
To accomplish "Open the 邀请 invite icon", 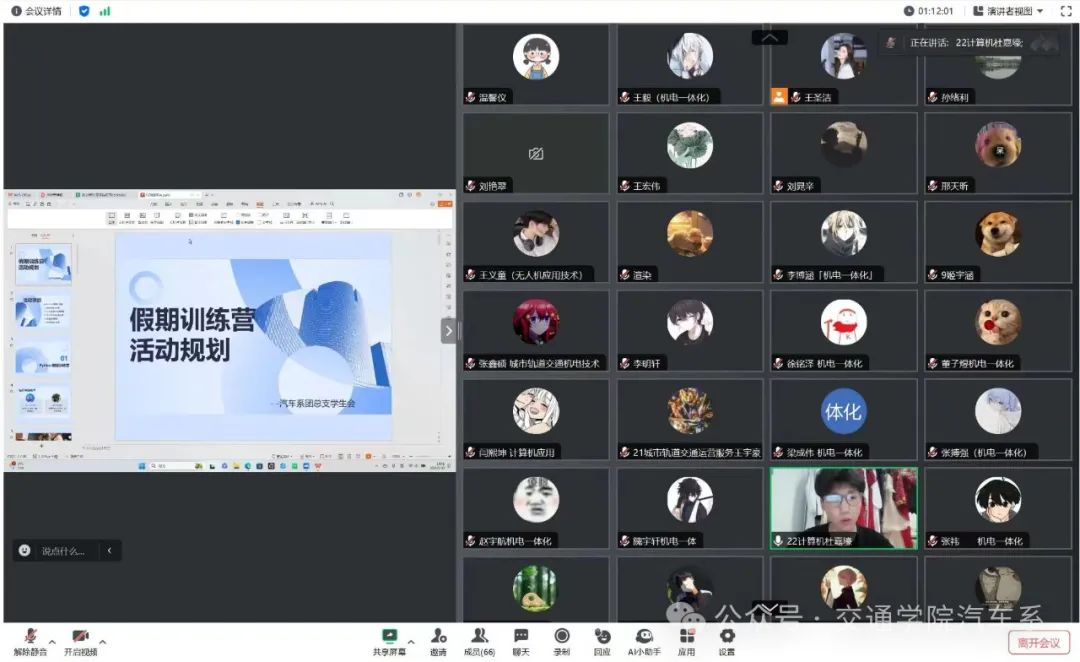I will point(438,640).
